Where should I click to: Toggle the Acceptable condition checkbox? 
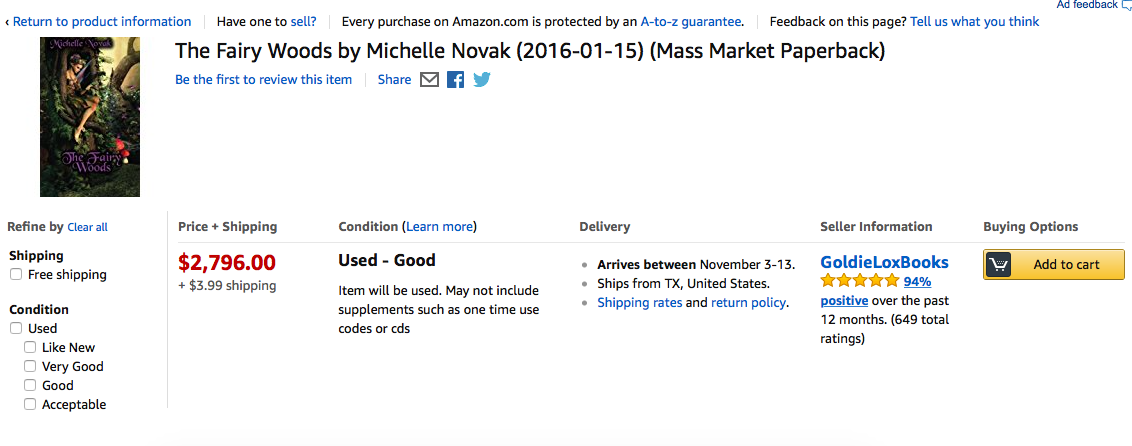(x=30, y=404)
